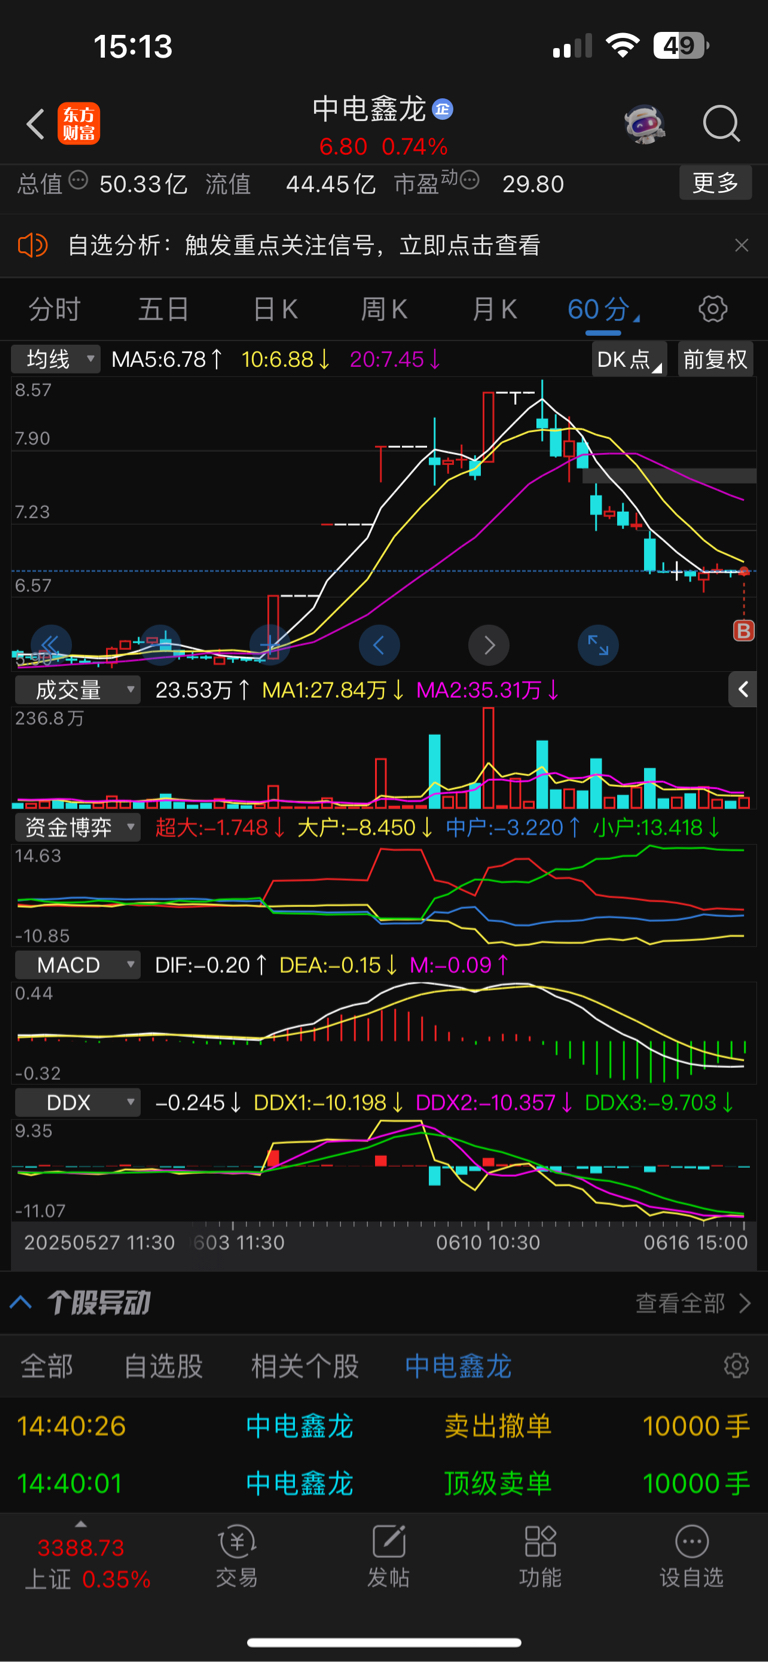Switch to the 五日 tab

click(163, 309)
